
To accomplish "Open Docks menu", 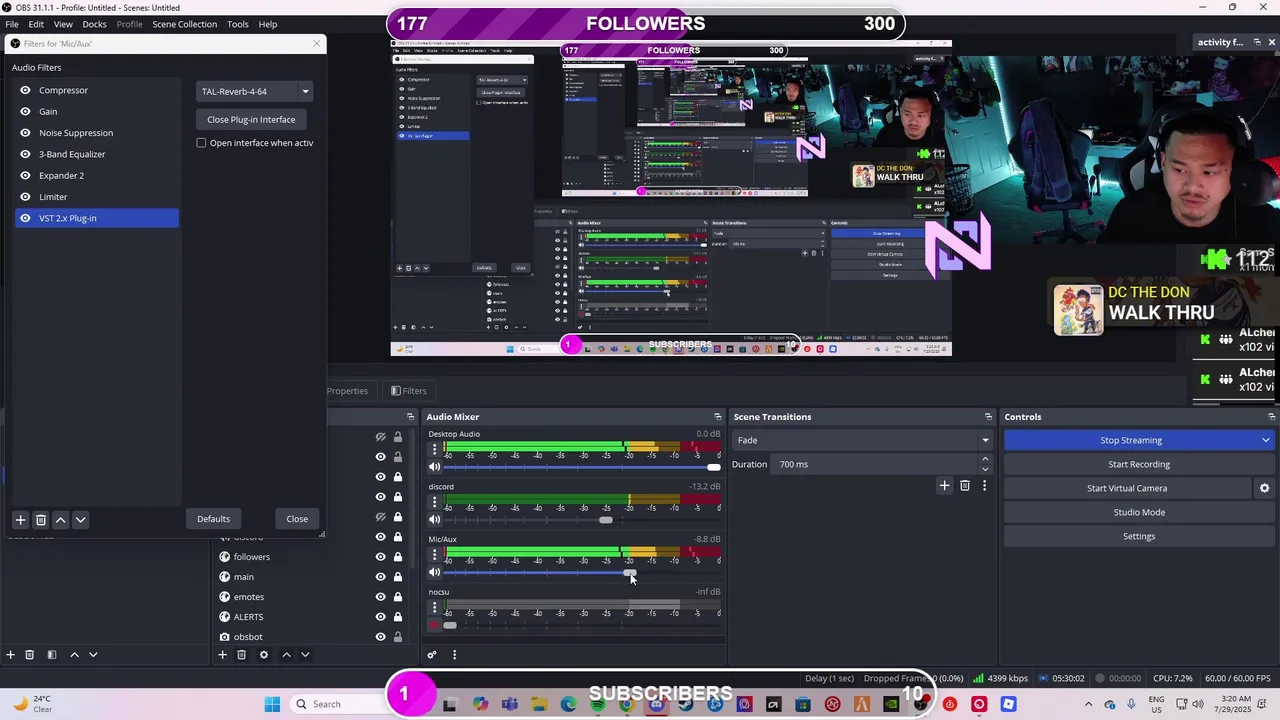I will (94, 24).
